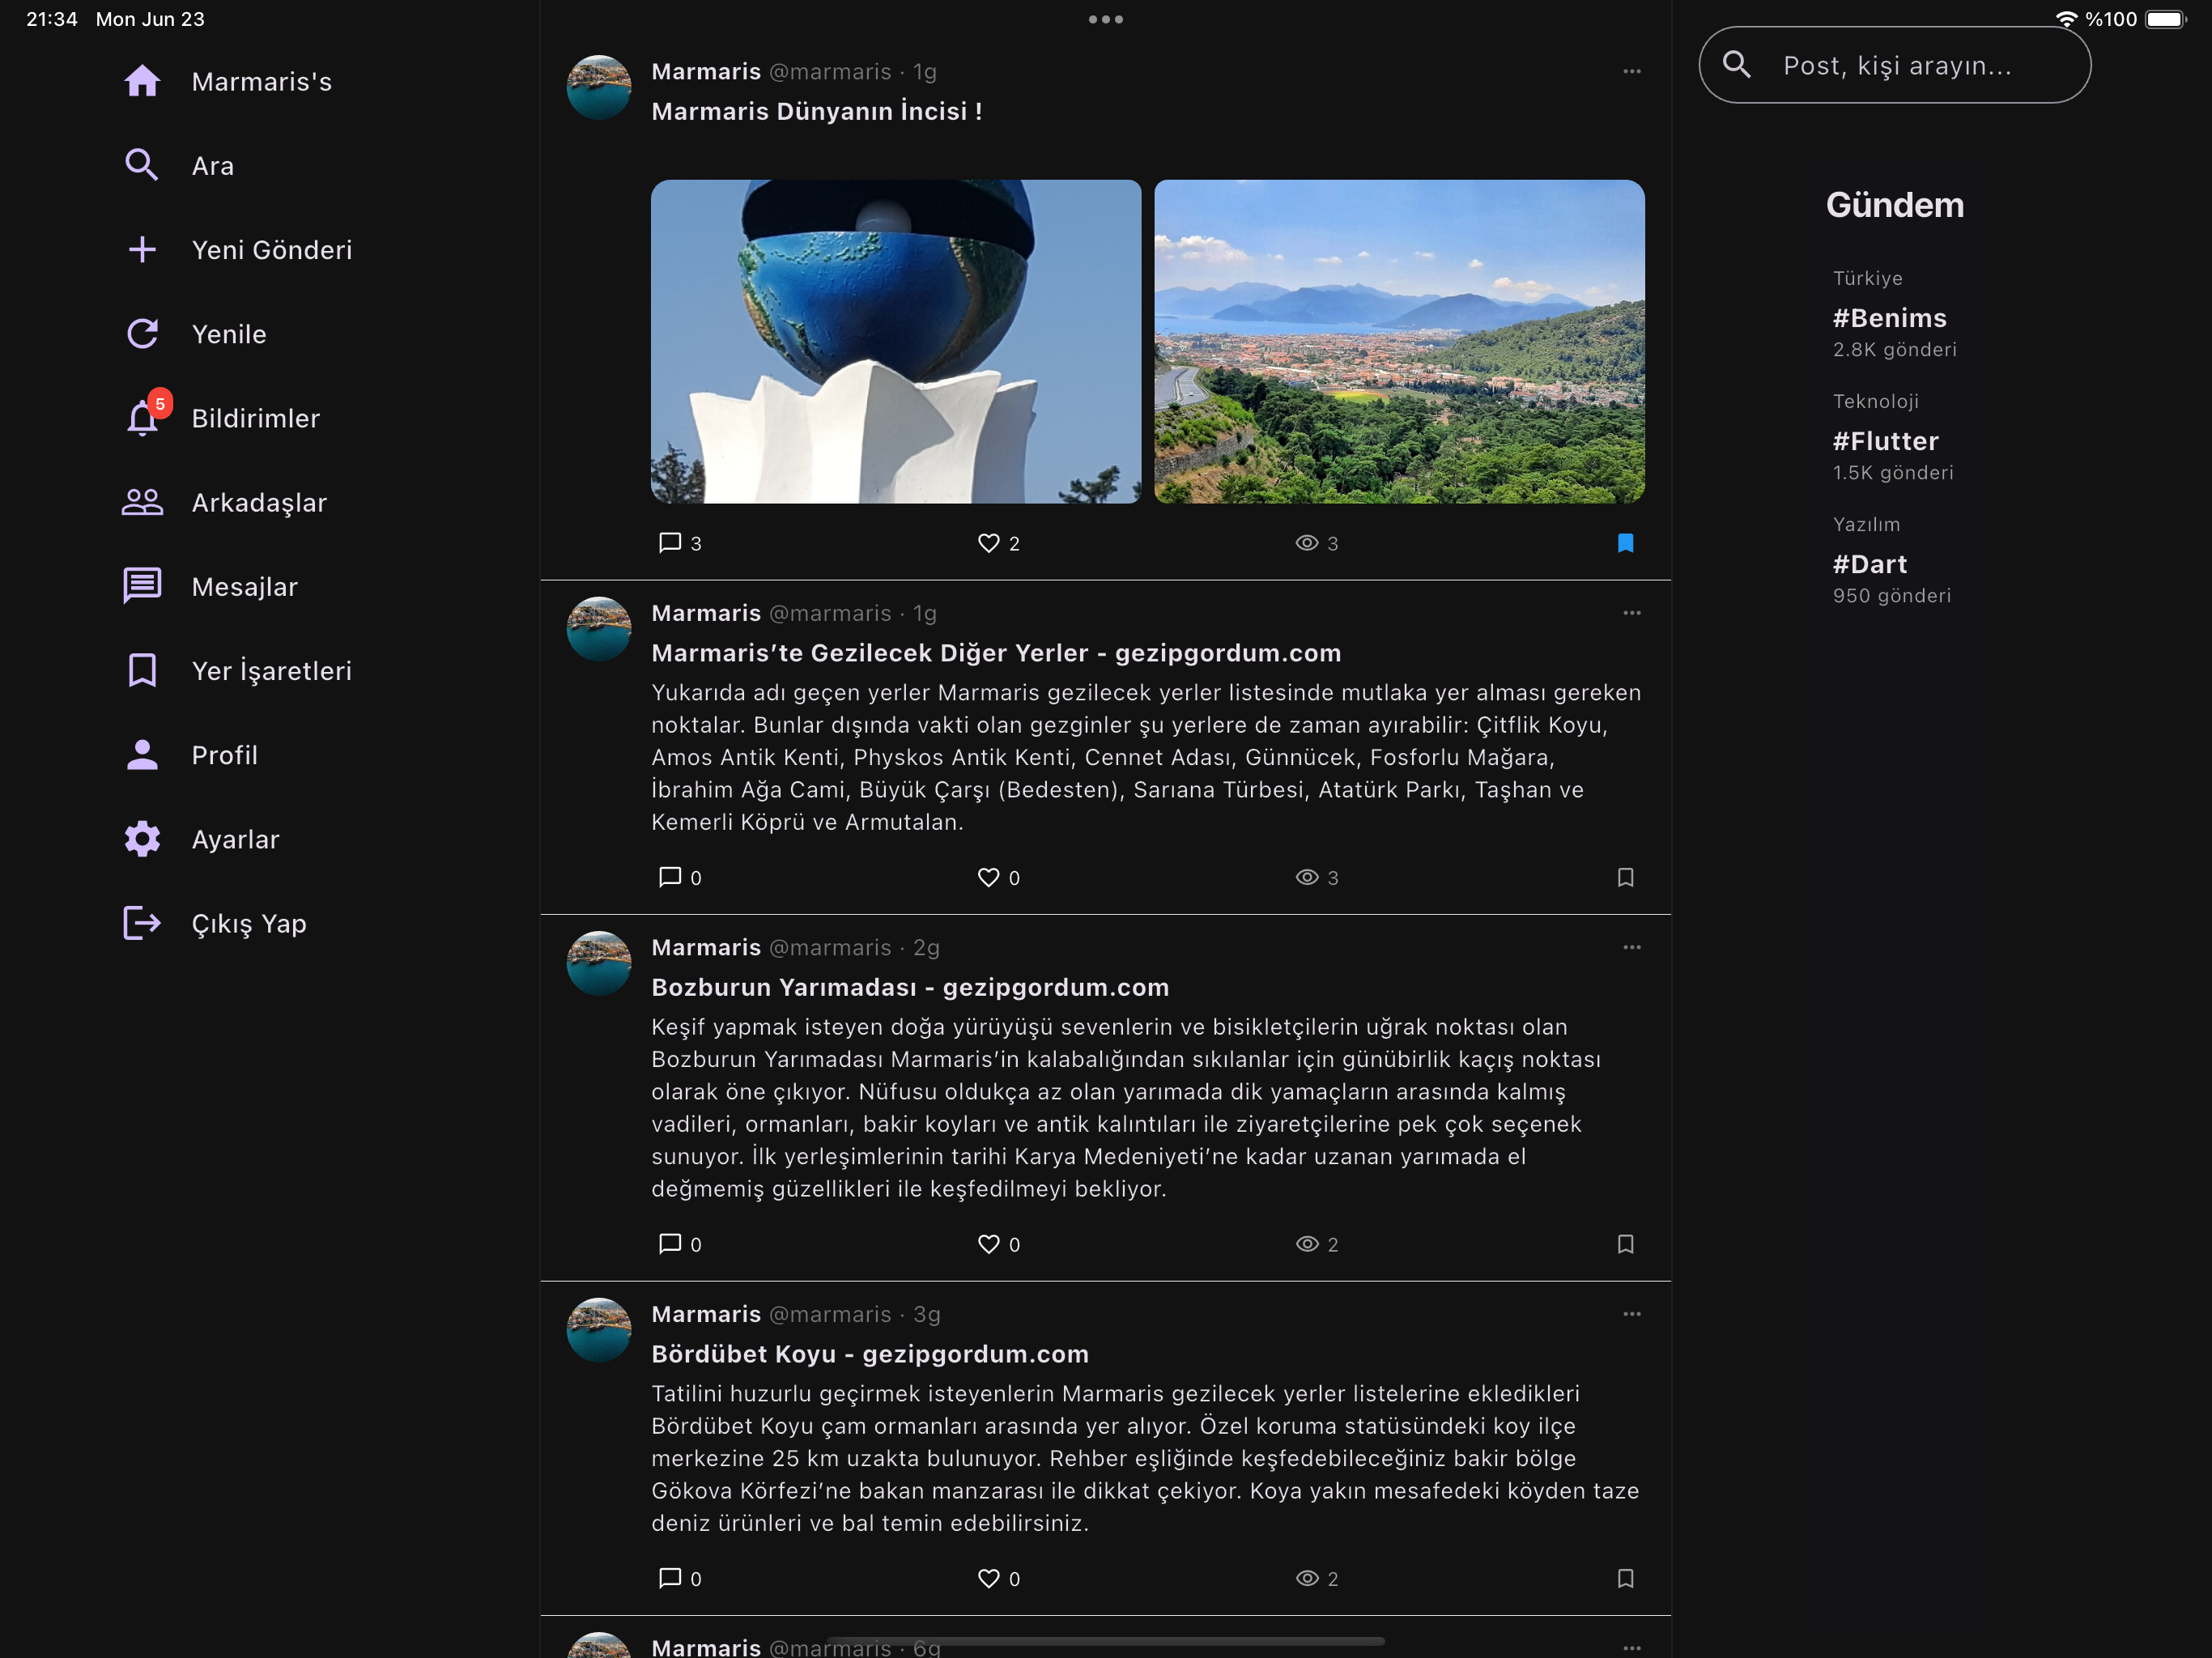Remove bookmark from Marmaris Dünyanın İncisi post
Viewport: 2212px width, 1658px height.
click(1625, 543)
